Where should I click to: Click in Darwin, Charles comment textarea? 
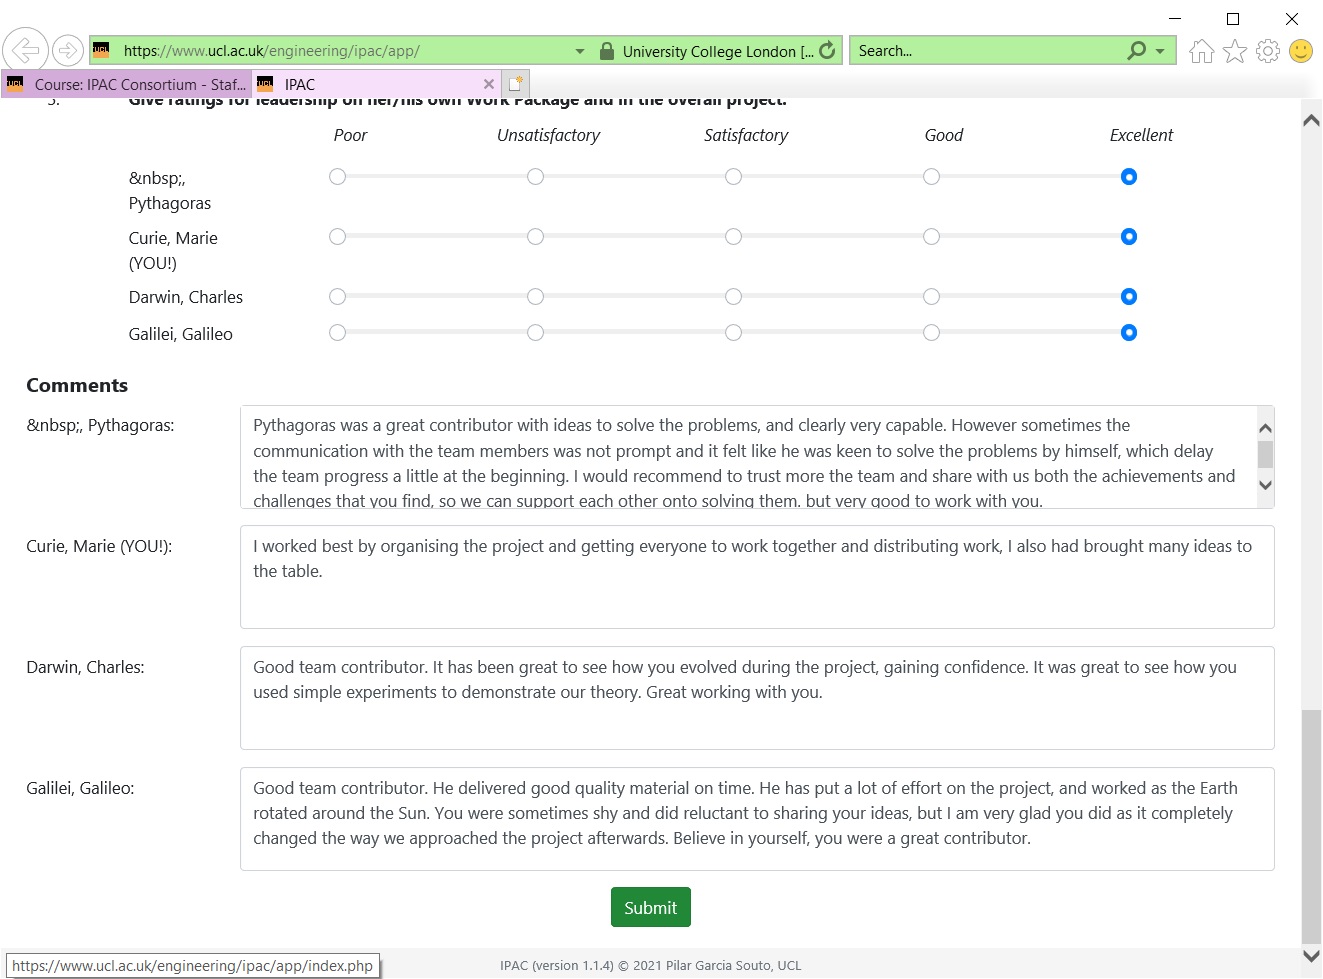pos(757,698)
